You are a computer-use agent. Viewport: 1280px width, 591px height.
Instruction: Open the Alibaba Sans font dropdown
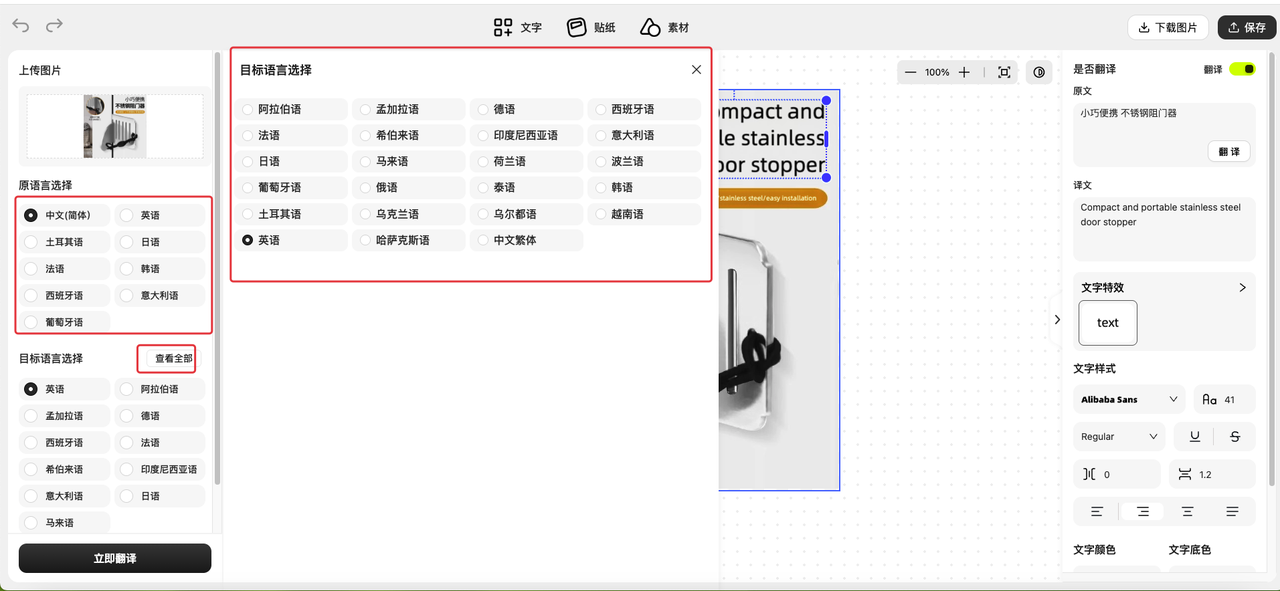coord(1129,399)
